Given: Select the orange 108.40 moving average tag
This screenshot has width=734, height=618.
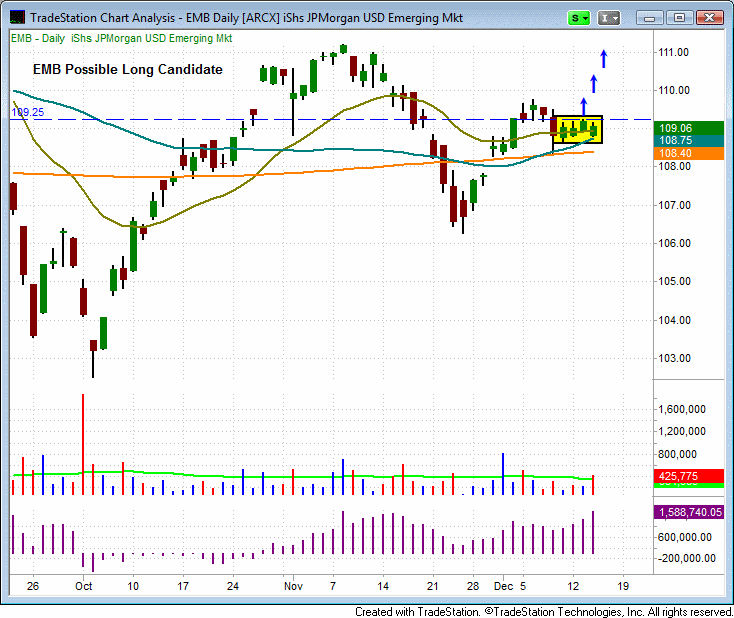Looking at the screenshot, I should 688,153.
